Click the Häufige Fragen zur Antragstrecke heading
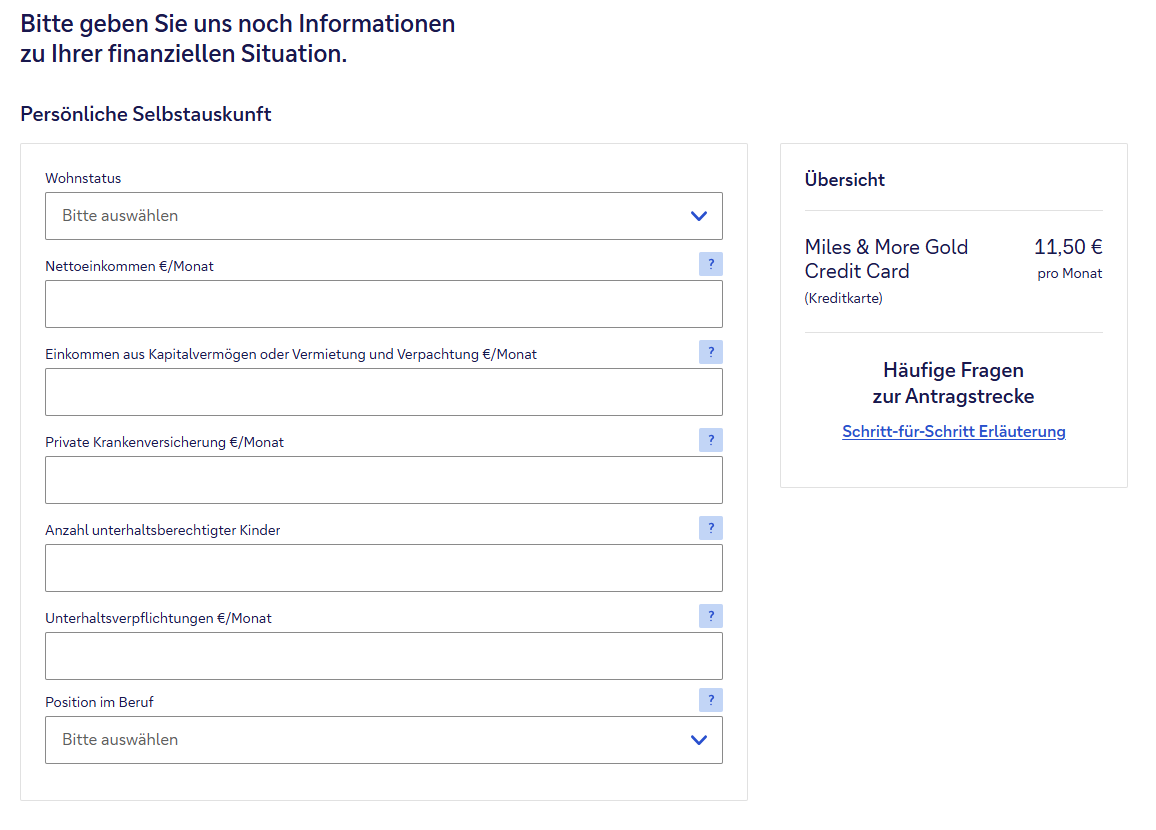The image size is (1156, 830). click(x=953, y=384)
